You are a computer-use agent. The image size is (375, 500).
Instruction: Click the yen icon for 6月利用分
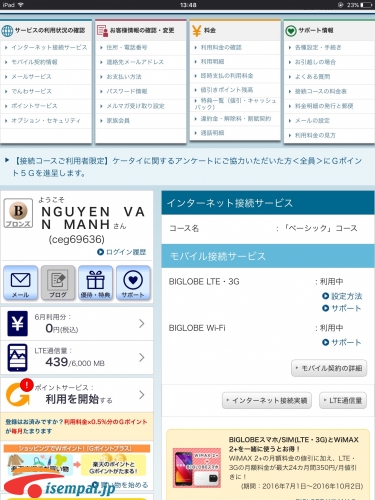(17, 323)
